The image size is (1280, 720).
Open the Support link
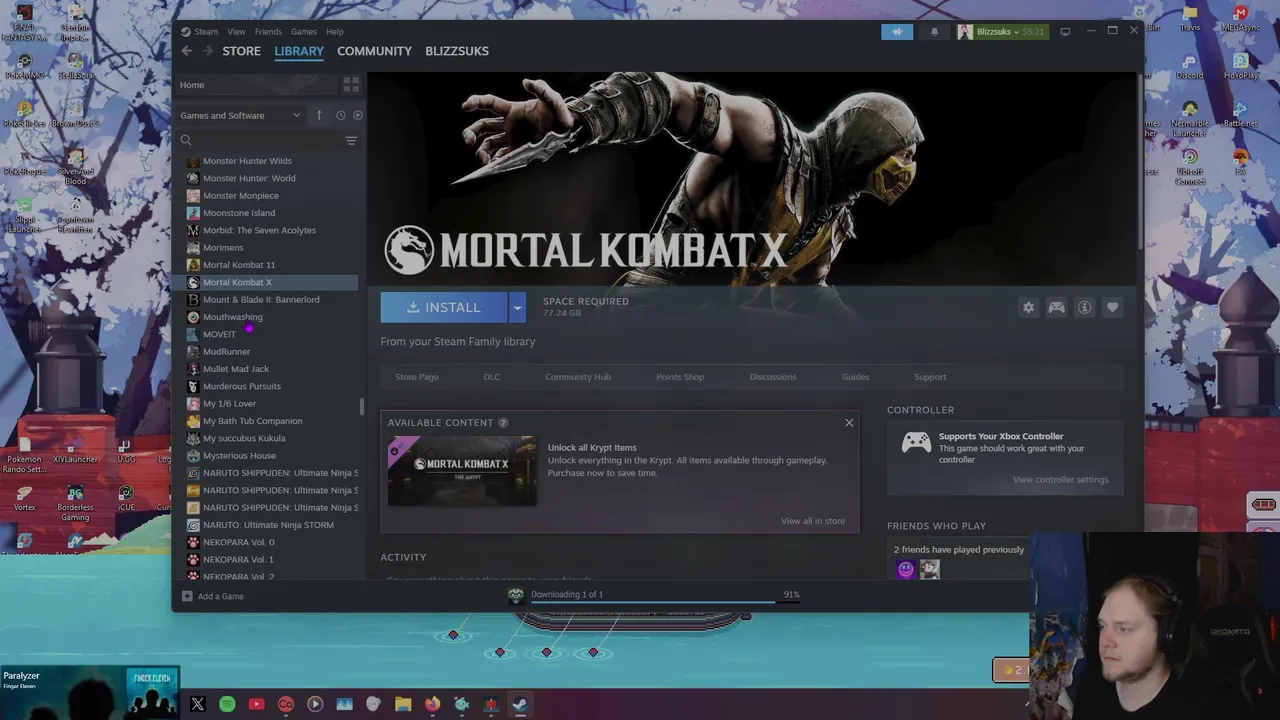[930, 377]
